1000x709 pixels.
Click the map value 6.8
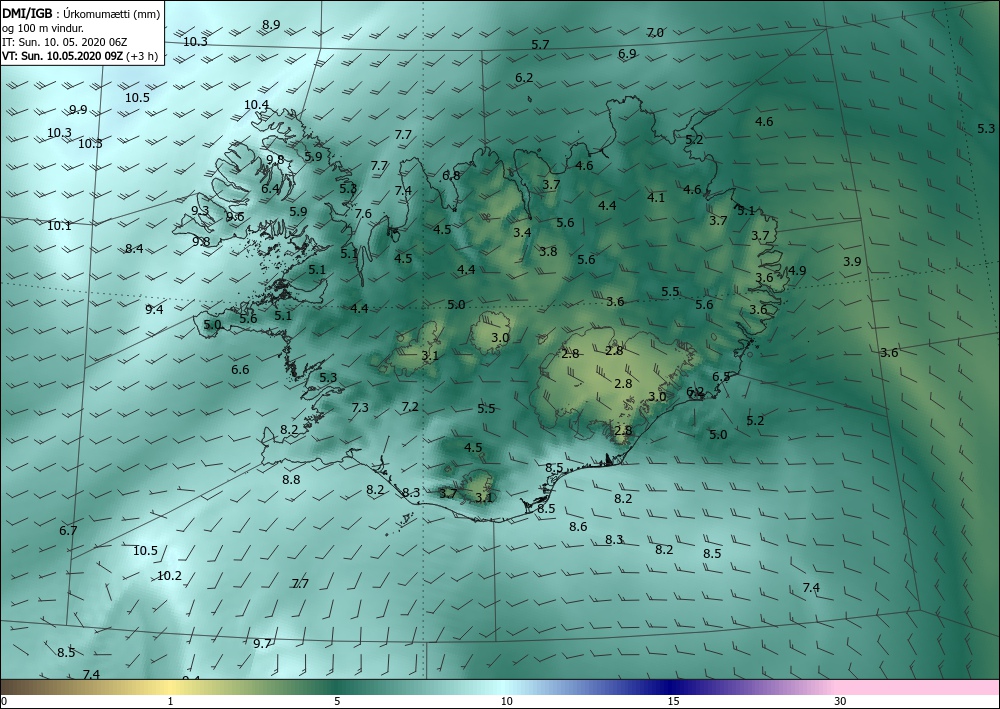(x=451, y=175)
